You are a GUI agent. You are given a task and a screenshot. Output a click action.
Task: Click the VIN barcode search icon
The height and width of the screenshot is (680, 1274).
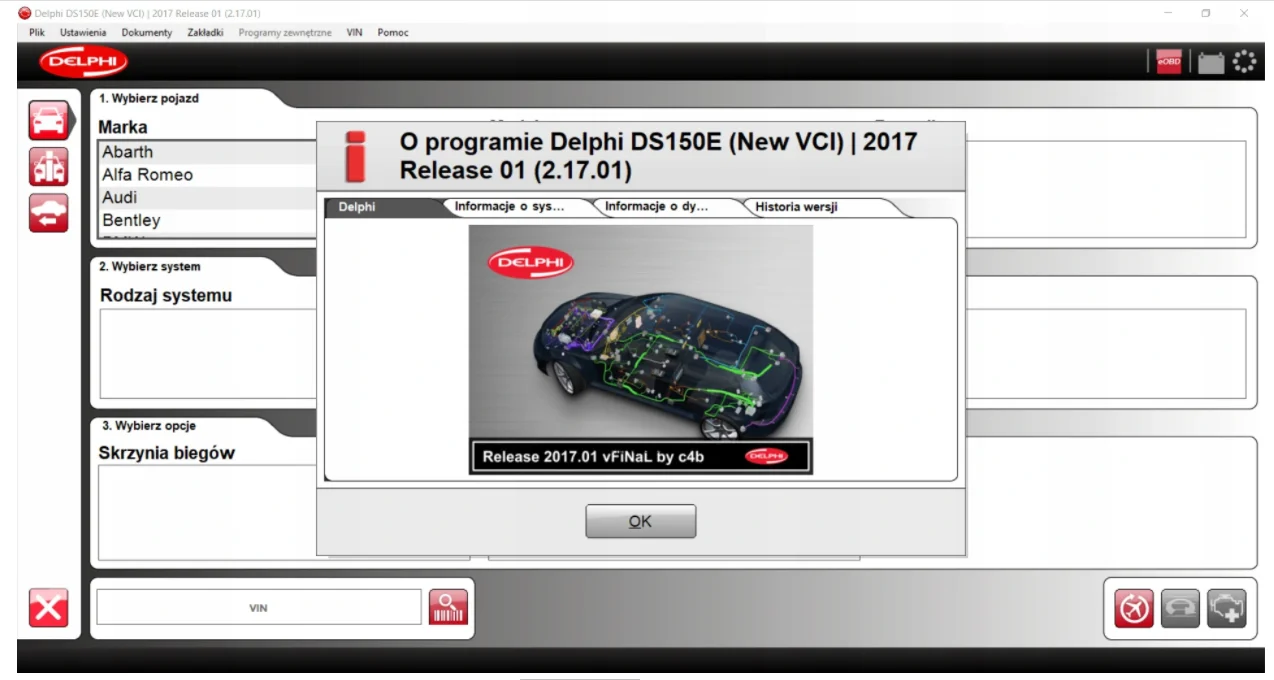[x=448, y=607]
